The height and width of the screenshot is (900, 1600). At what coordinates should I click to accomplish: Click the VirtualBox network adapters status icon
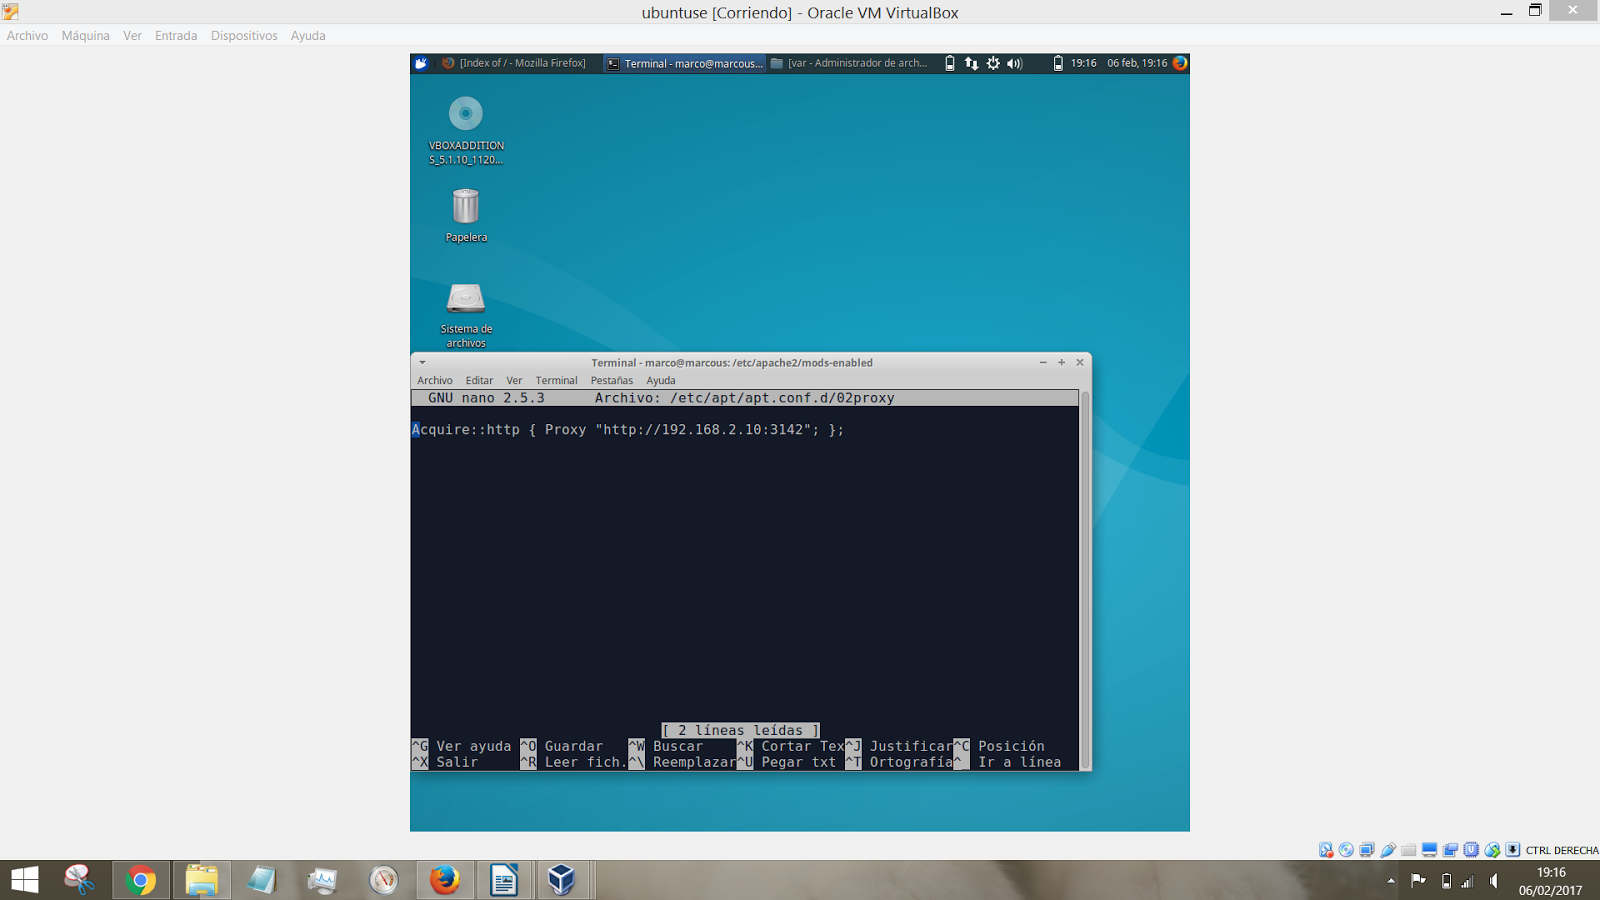(x=1367, y=850)
